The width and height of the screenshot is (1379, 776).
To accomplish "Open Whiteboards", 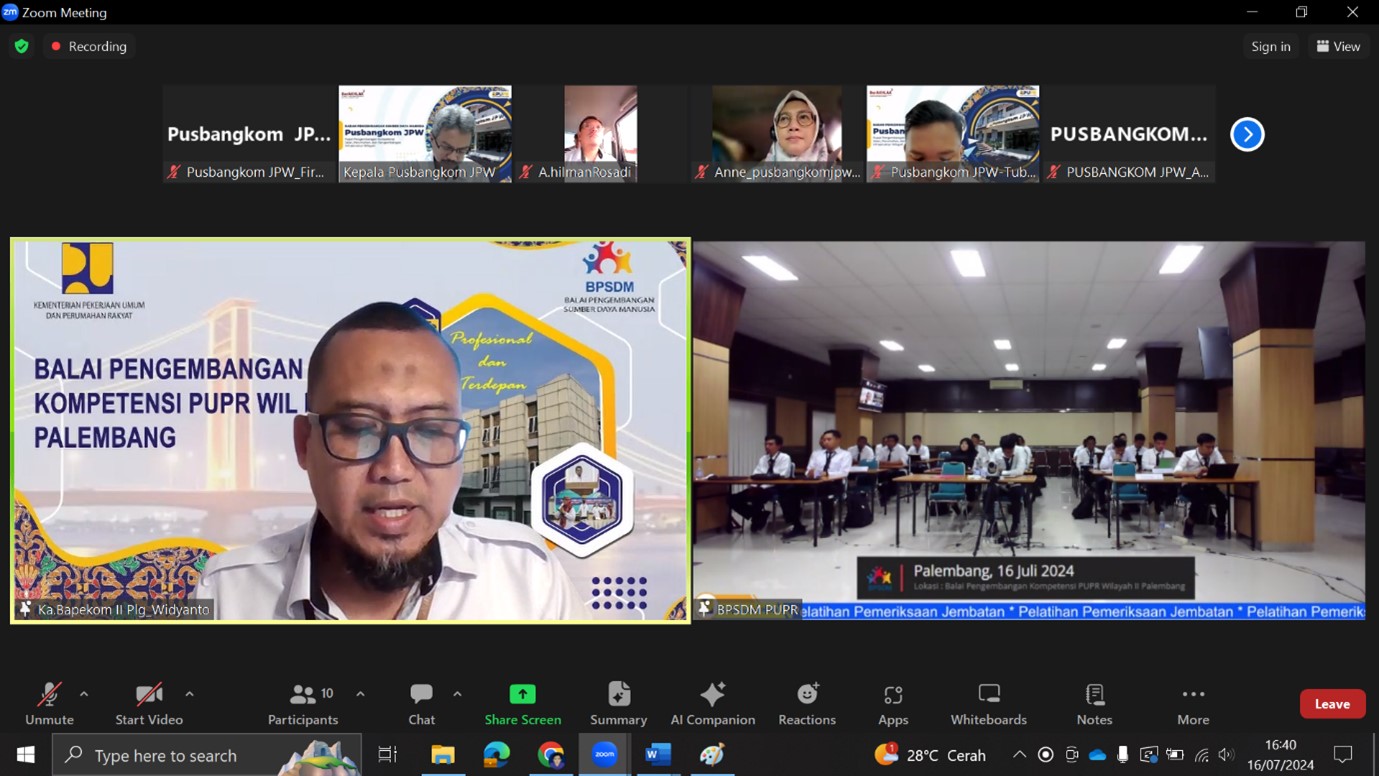I will [989, 703].
